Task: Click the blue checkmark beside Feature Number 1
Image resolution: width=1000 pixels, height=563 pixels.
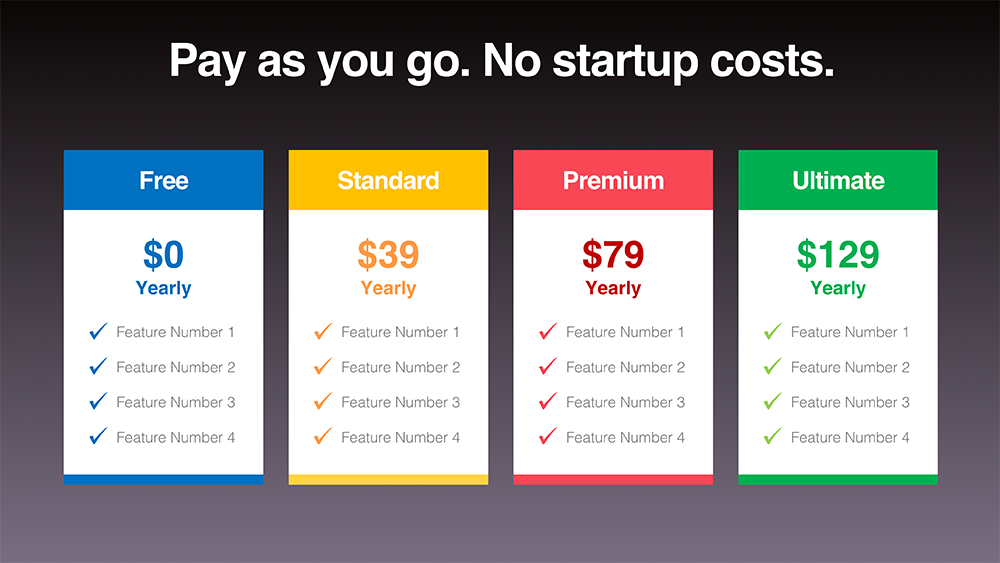Action: [98, 331]
